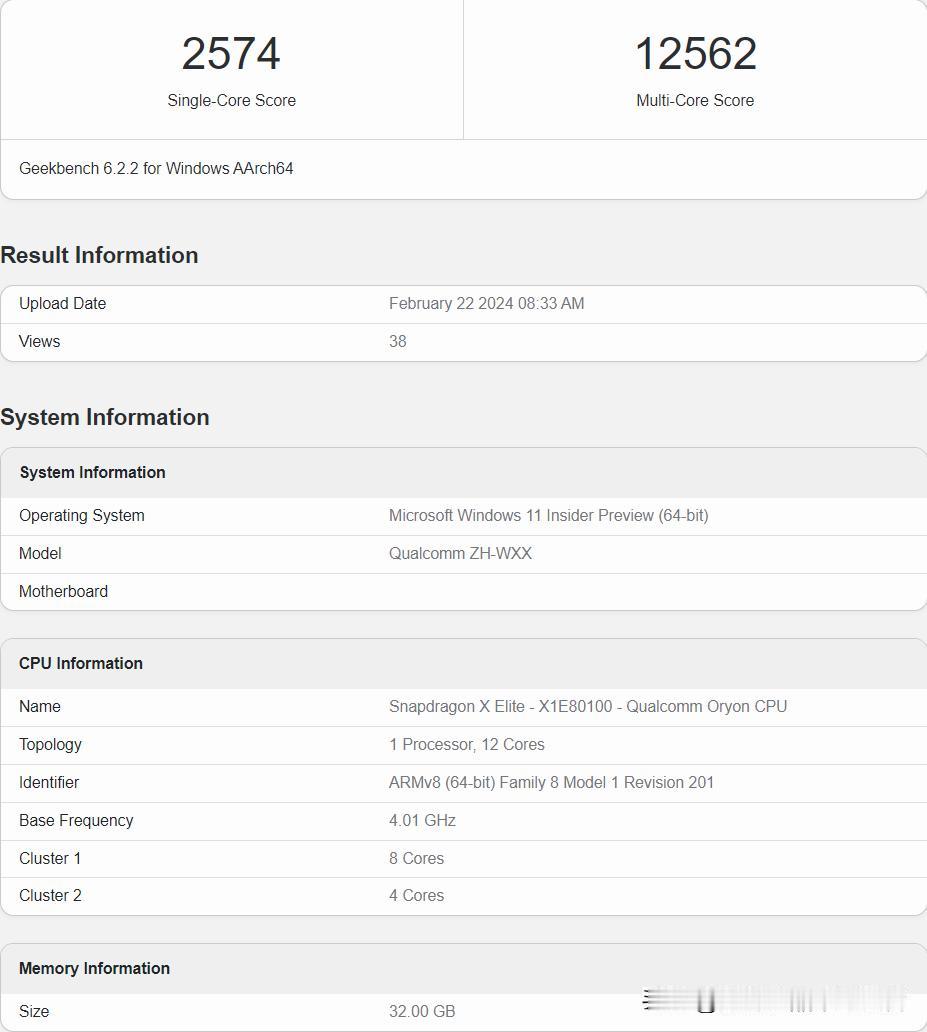Click the Geekbench 6.2.2 for Windows AArch64 text
The image size is (927, 1032).
pos(156,168)
